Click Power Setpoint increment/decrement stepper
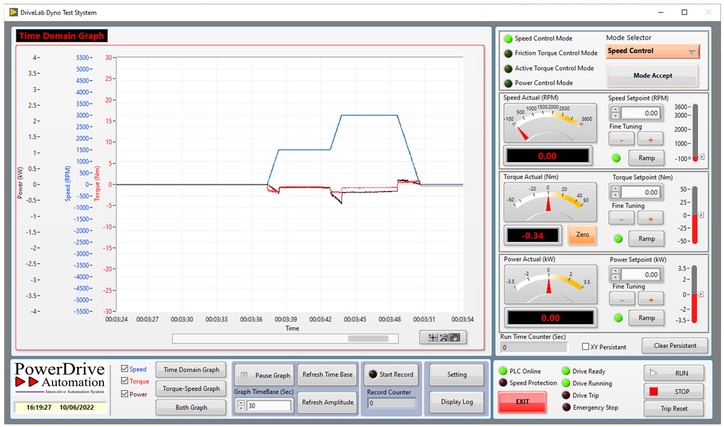Image resolution: width=724 pixels, height=427 pixels. click(x=615, y=274)
